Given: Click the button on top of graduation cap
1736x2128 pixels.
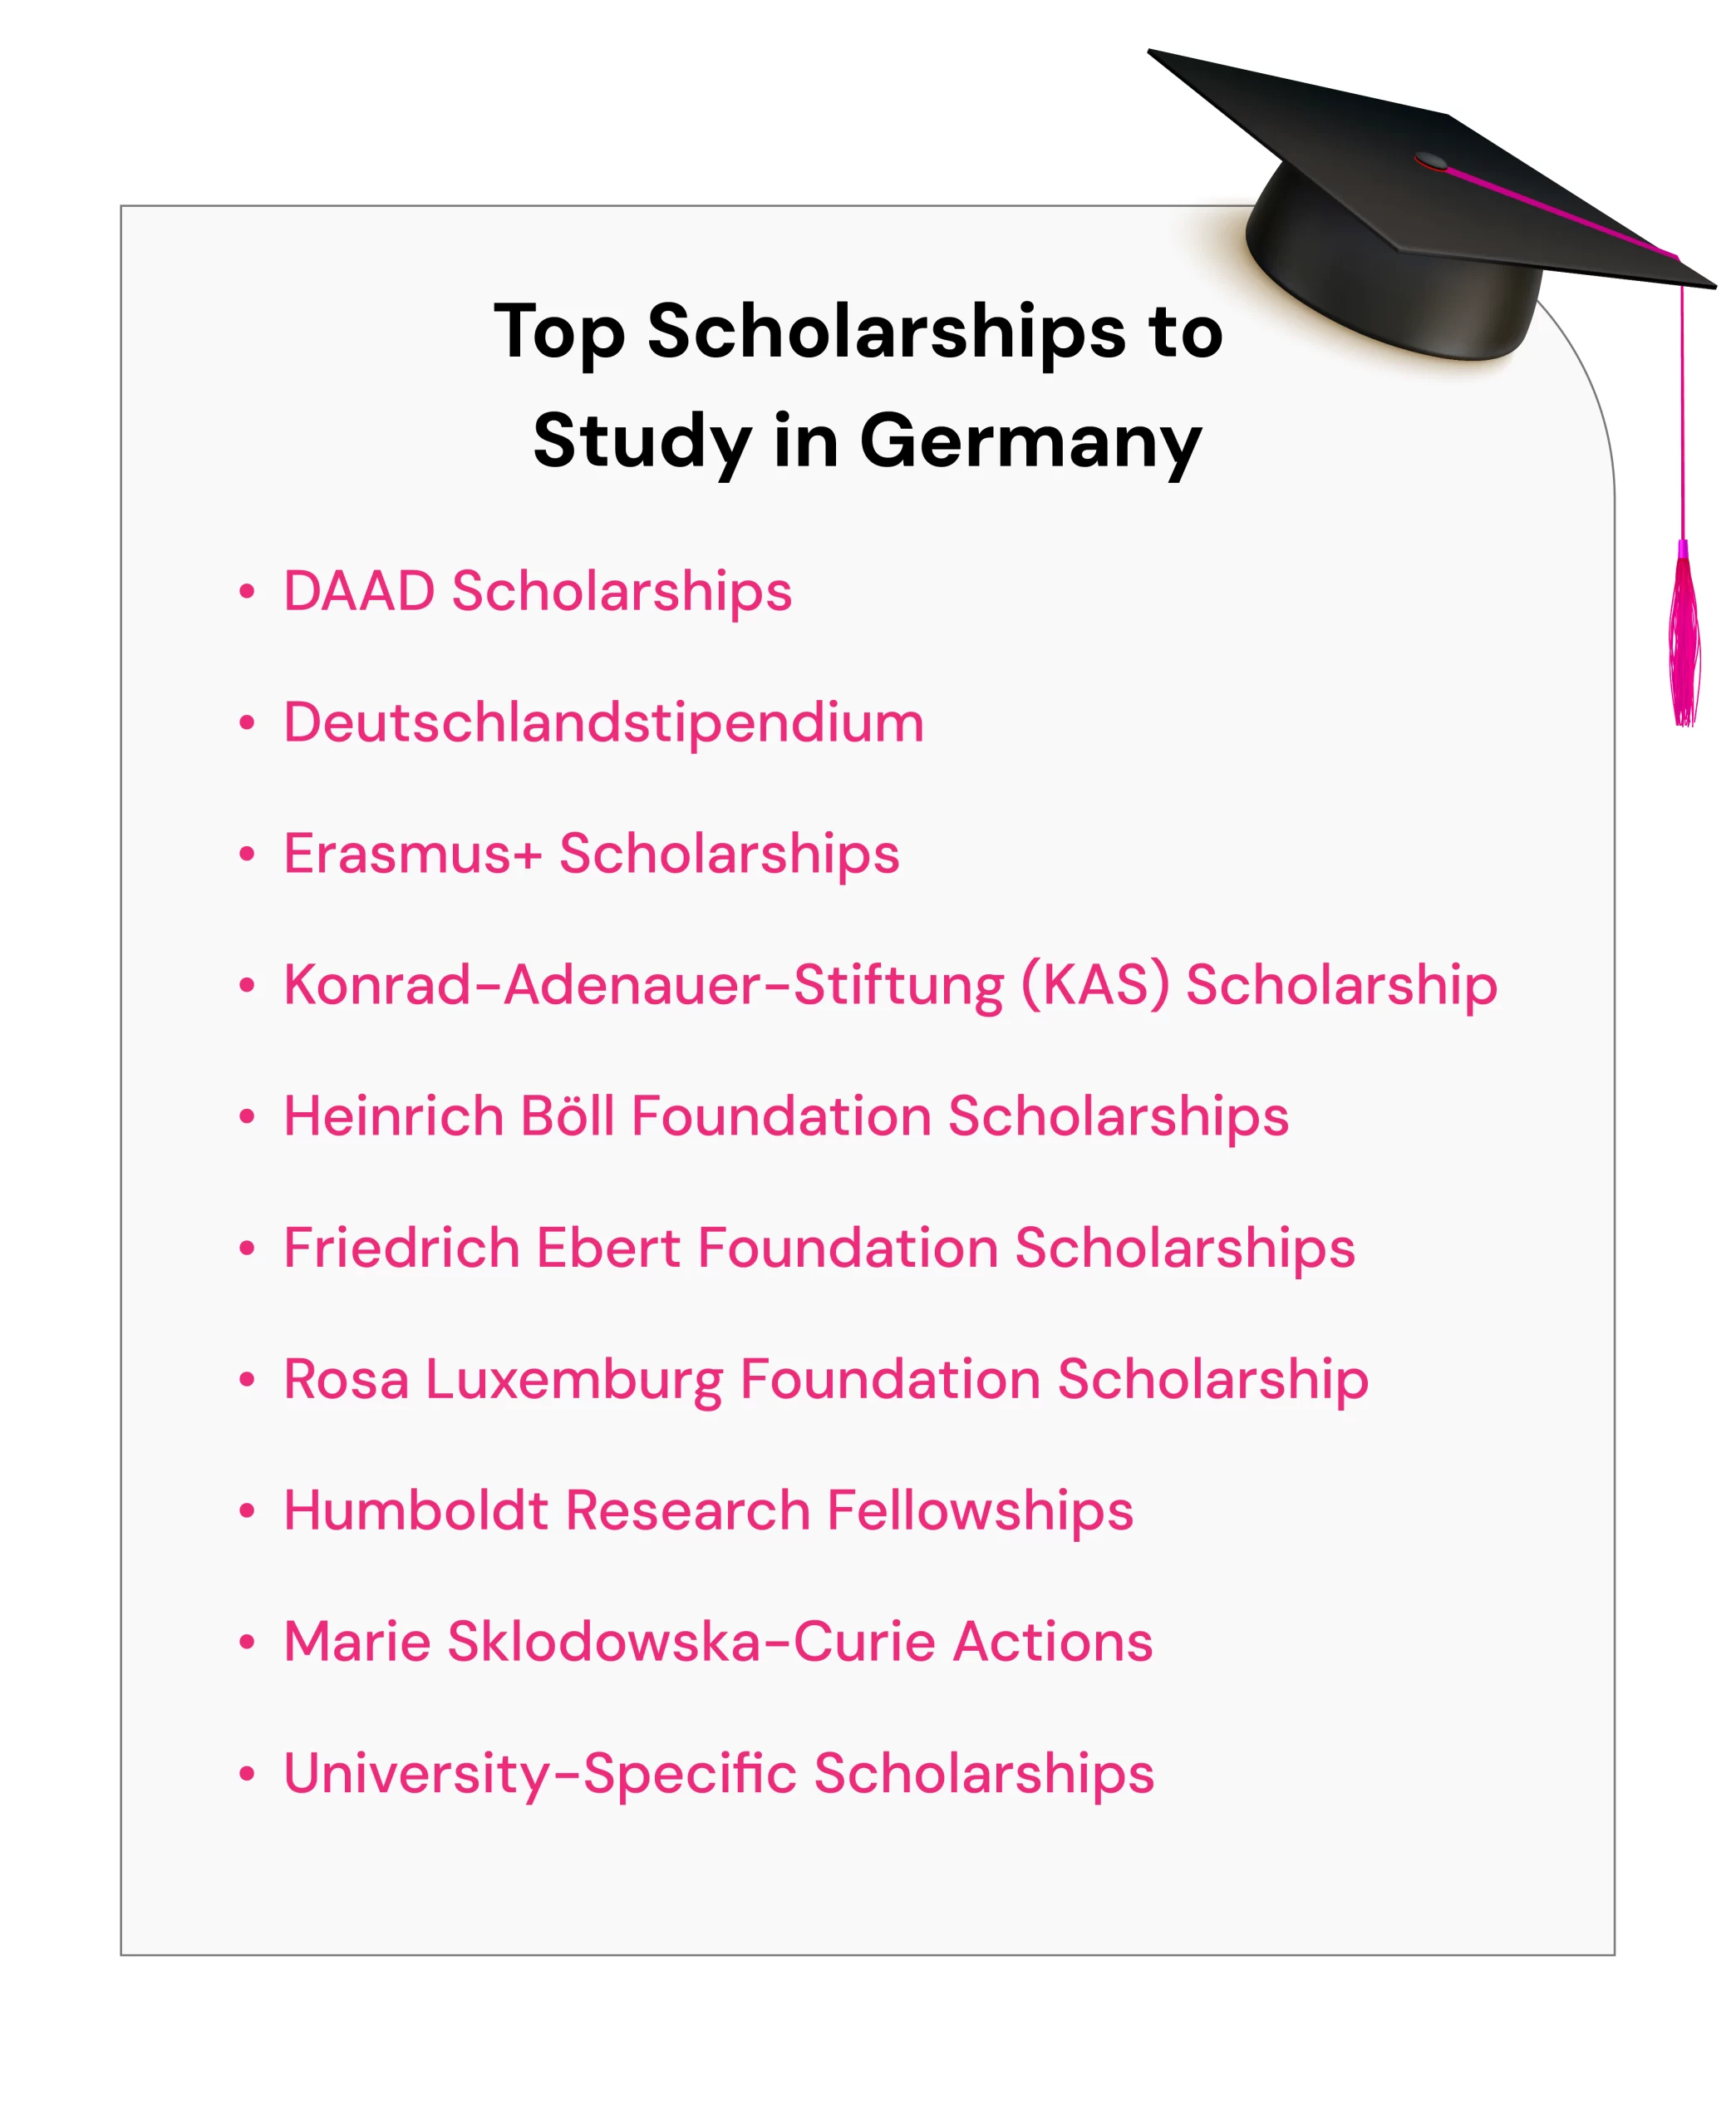Looking at the screenshot, I should point(1431,161).
